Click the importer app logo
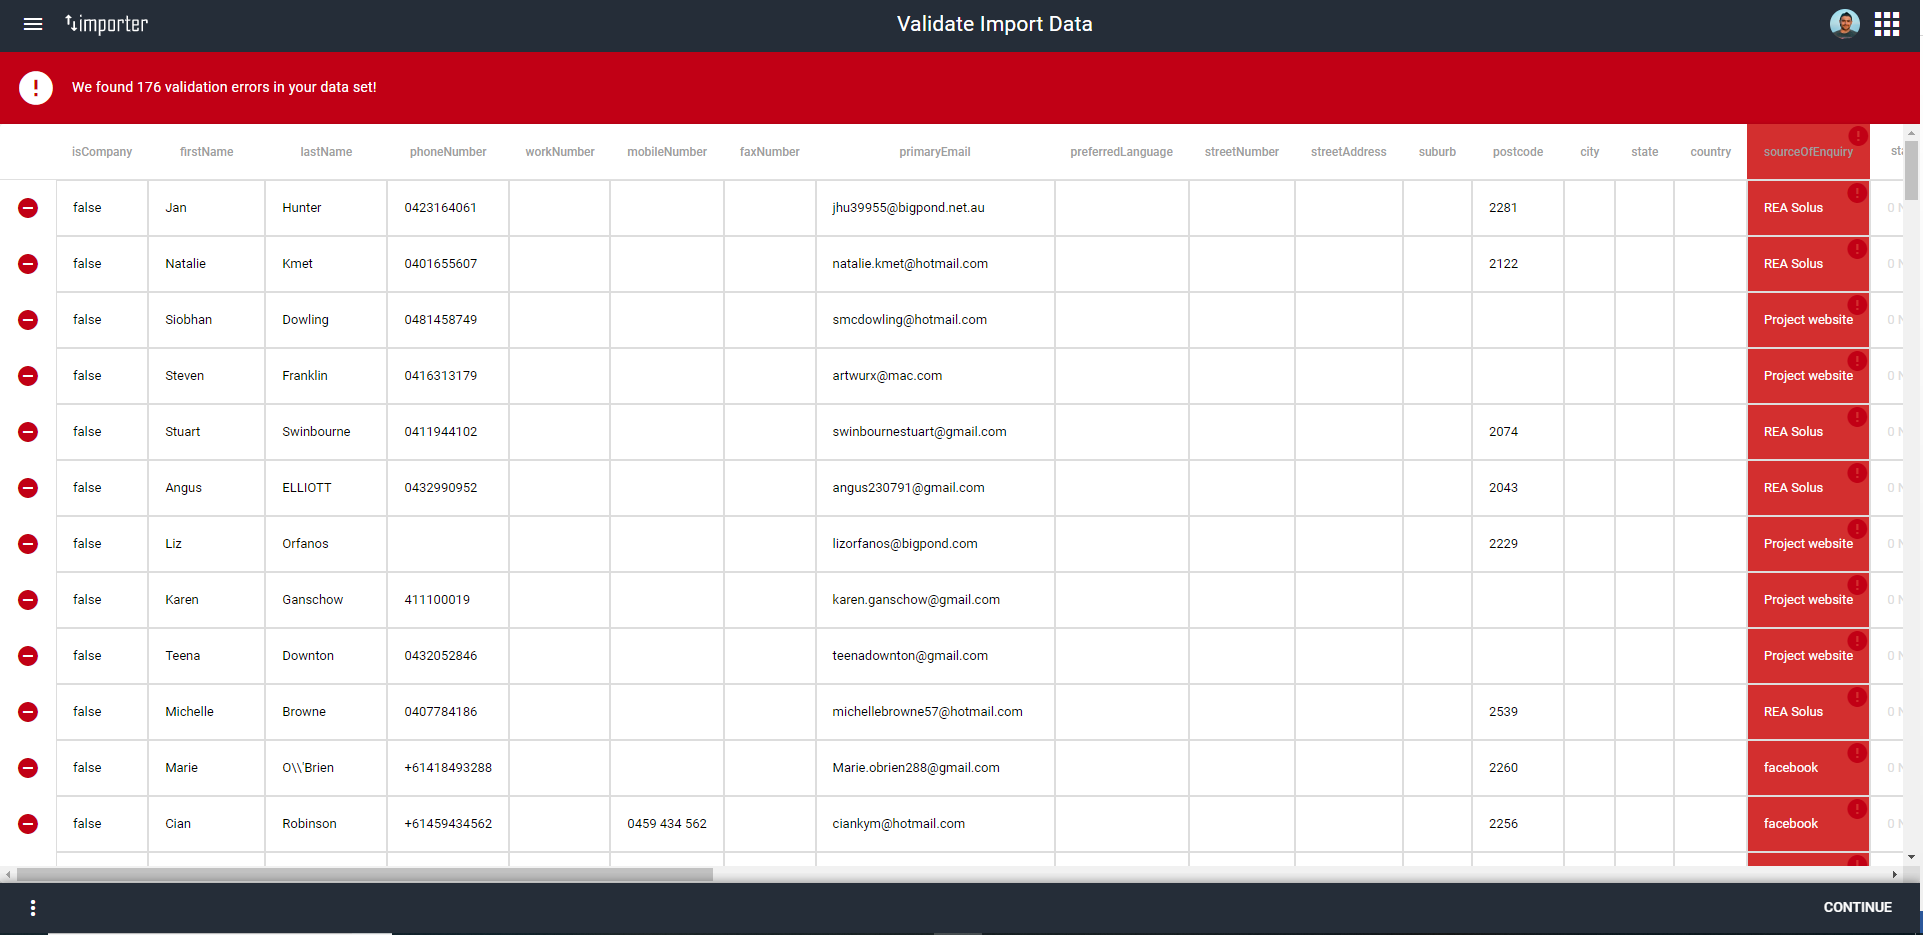 pyautogui.click(x=105, y=24)
